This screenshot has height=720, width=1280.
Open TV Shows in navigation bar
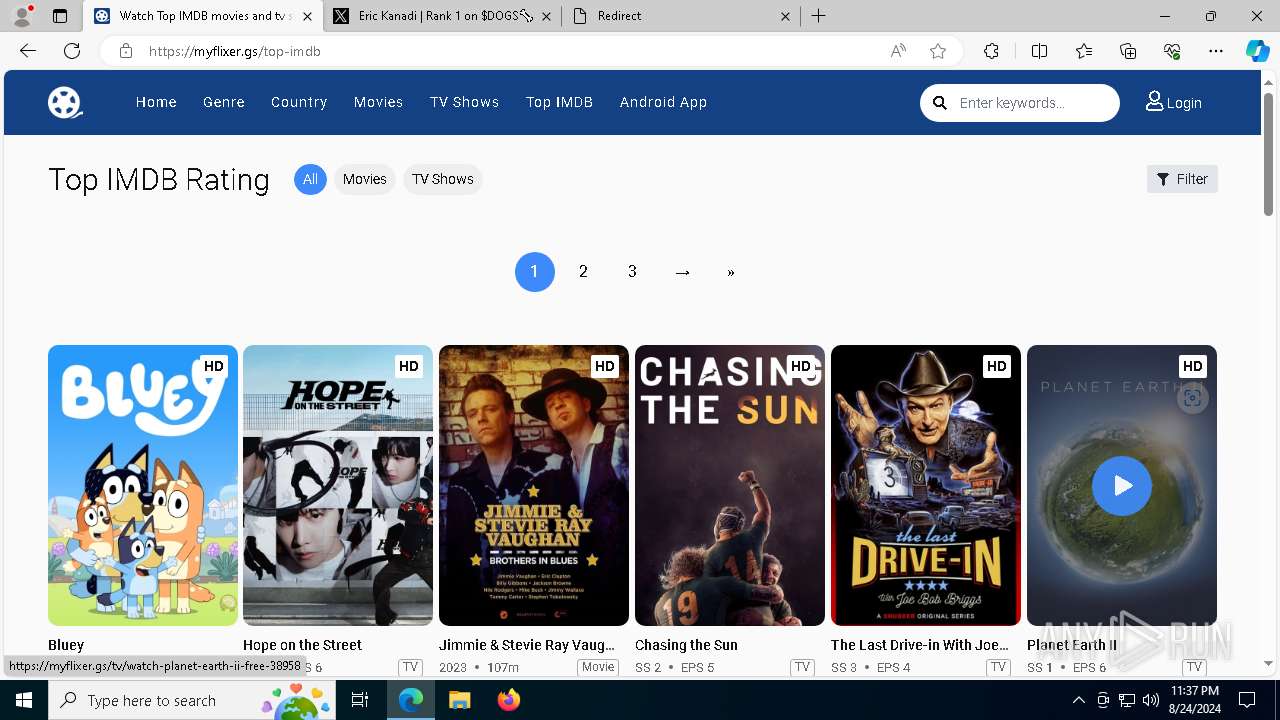pos(464,102)
